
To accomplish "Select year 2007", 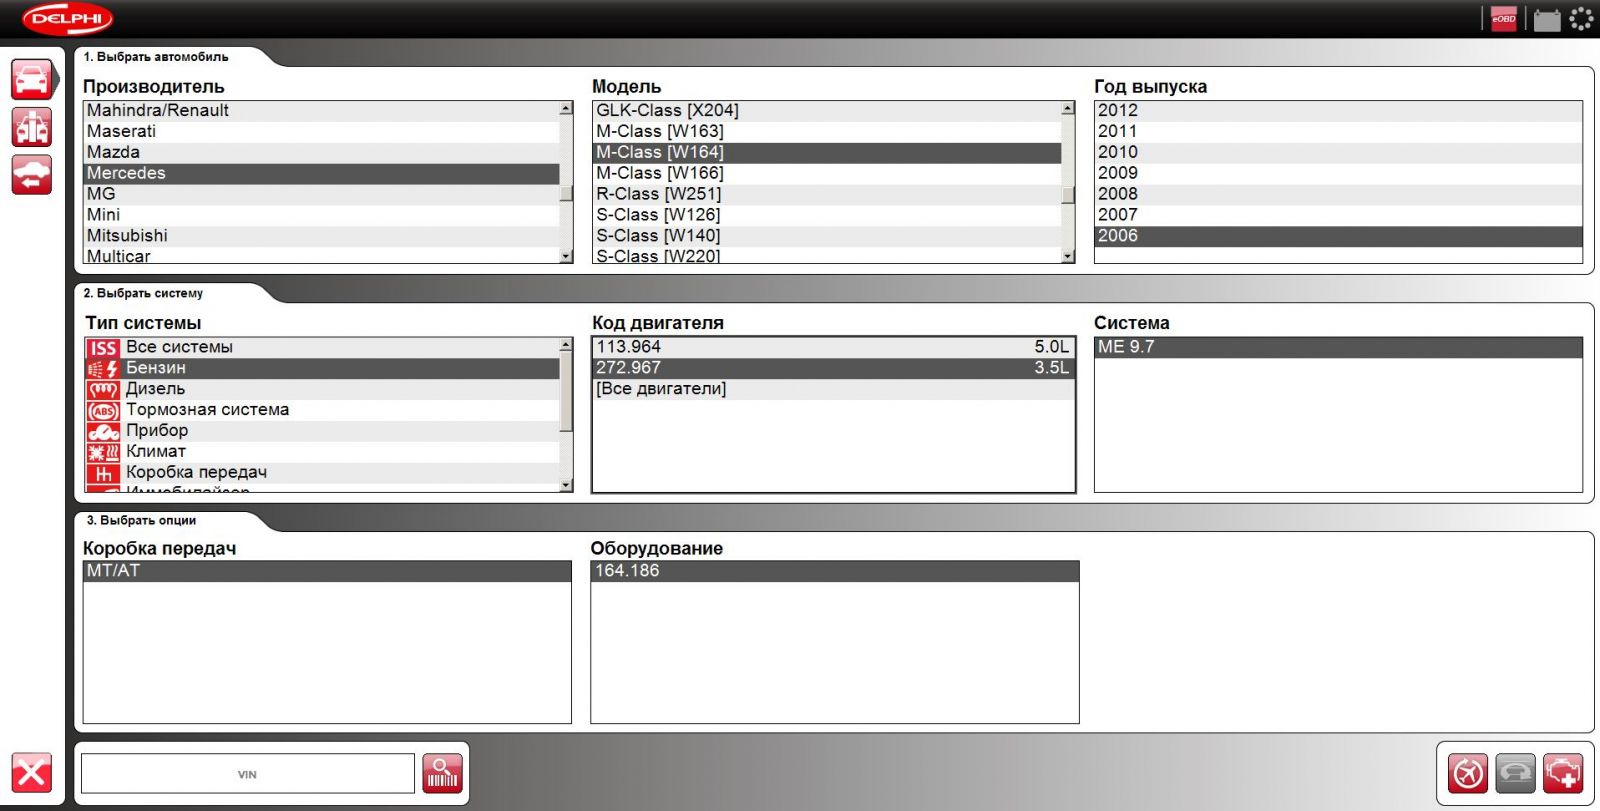I will (1338, 215).
